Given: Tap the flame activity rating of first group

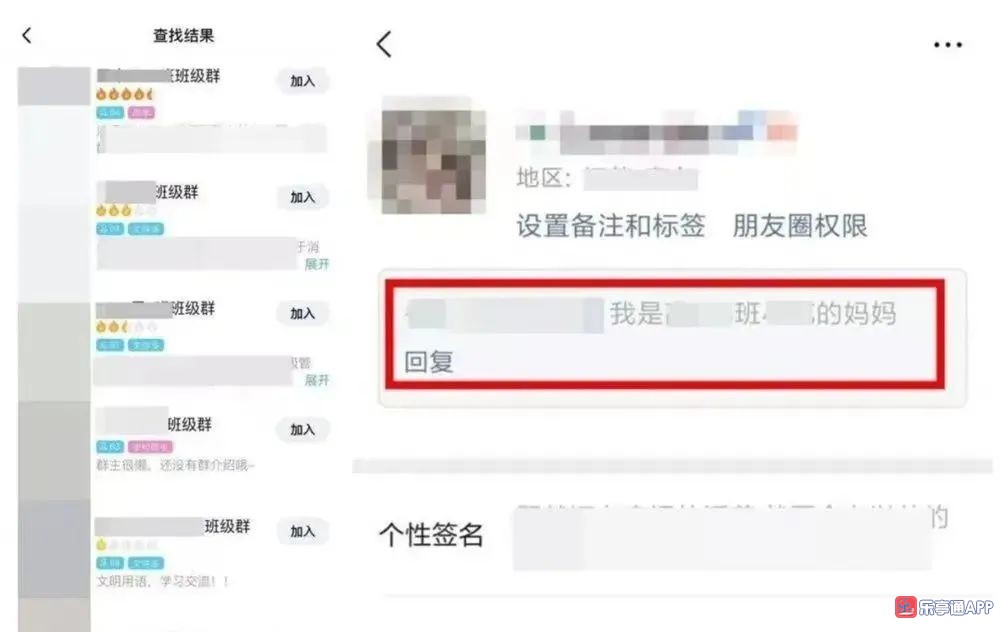Looking at the screenshot, I should pyautogui.click(x=125, y=94).
